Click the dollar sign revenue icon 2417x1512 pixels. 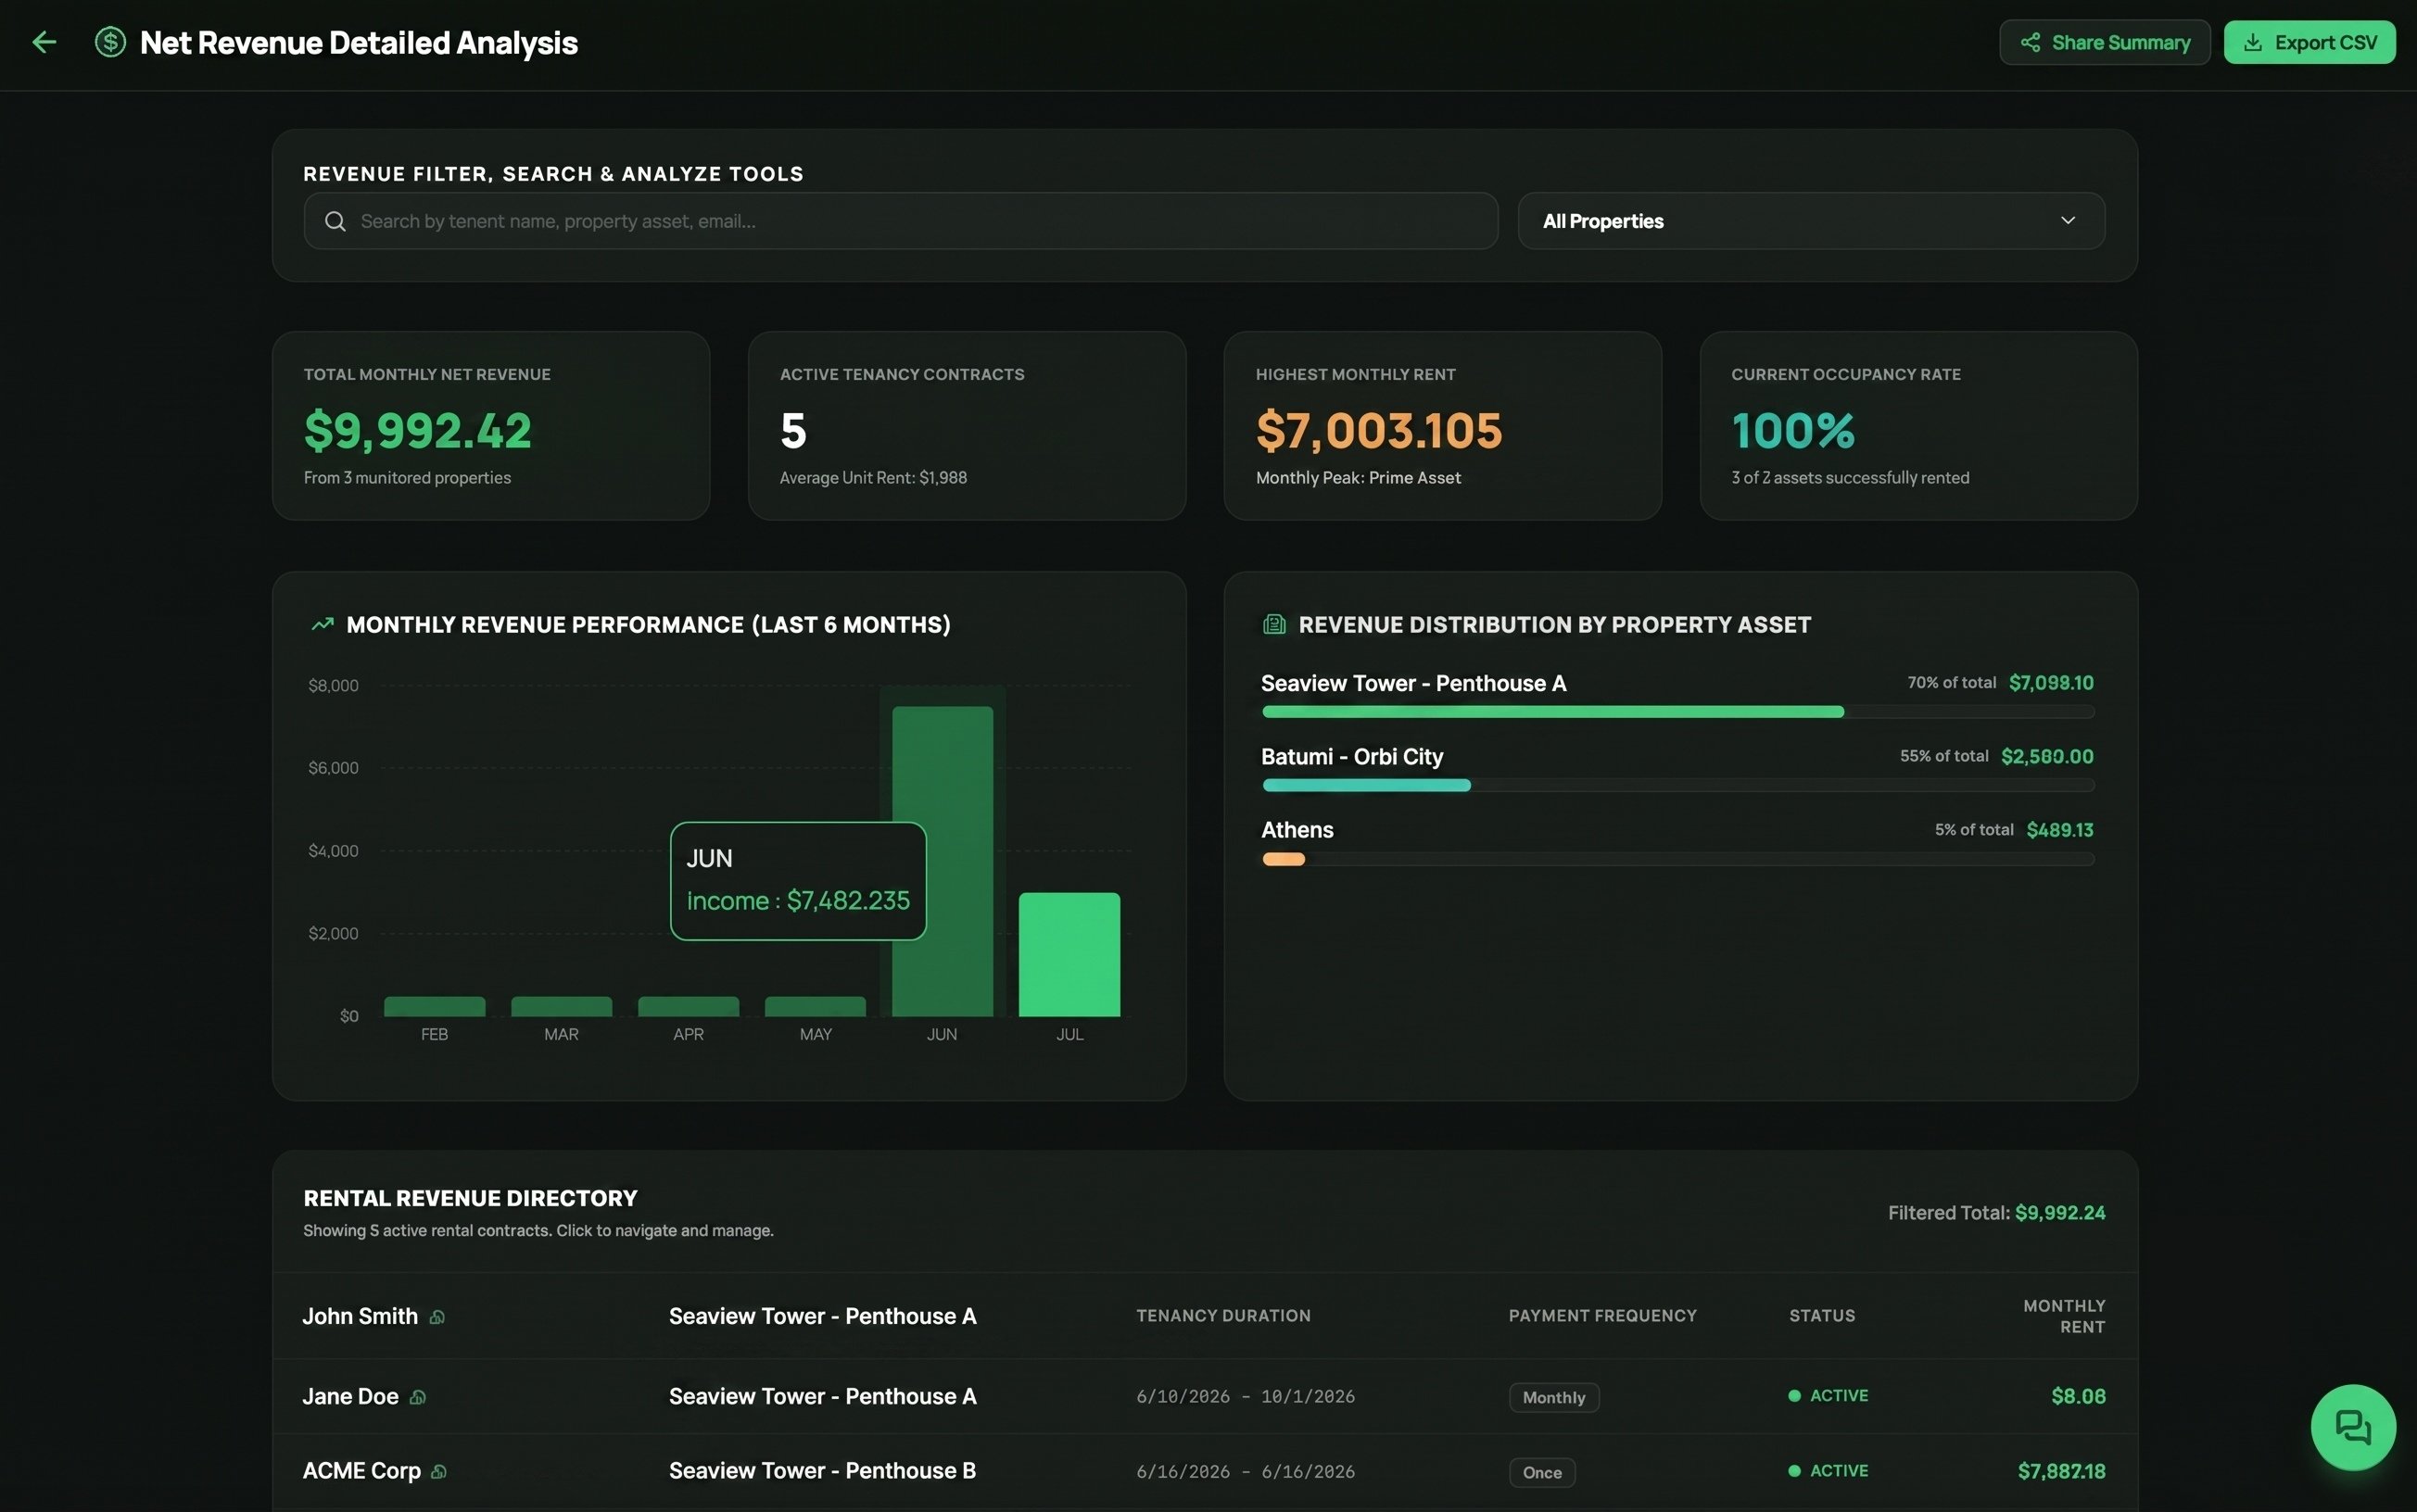(110, 42)
